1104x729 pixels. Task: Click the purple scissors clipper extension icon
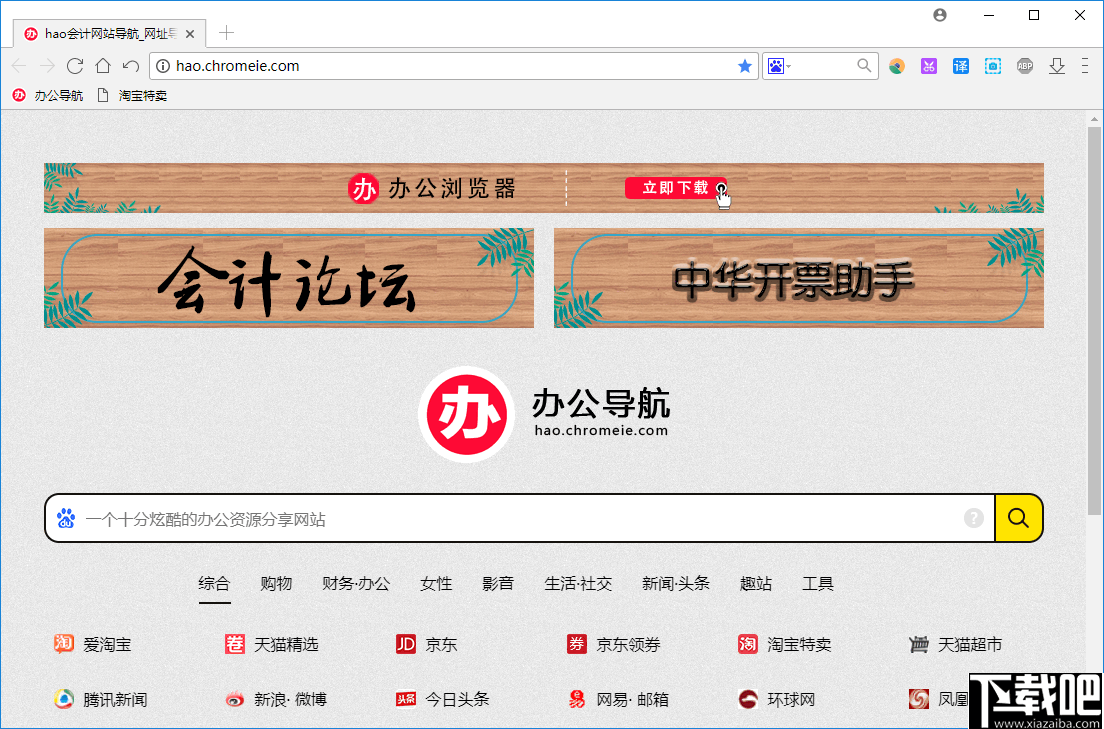[928, 65]
